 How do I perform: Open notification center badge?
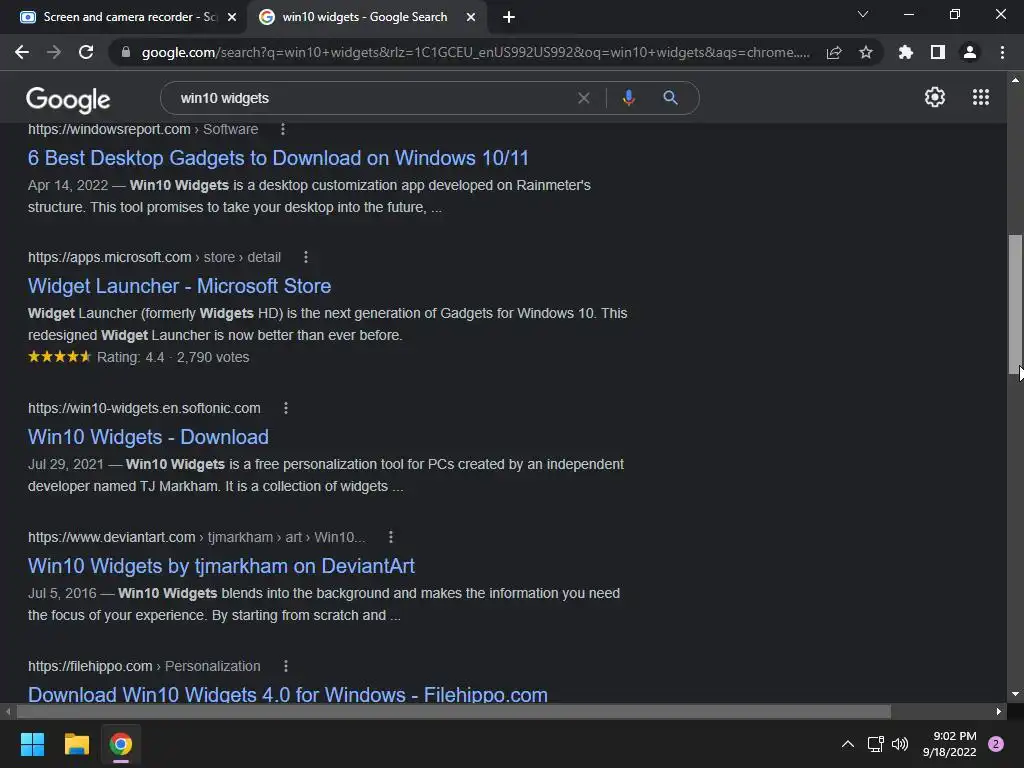coord(996,744)
